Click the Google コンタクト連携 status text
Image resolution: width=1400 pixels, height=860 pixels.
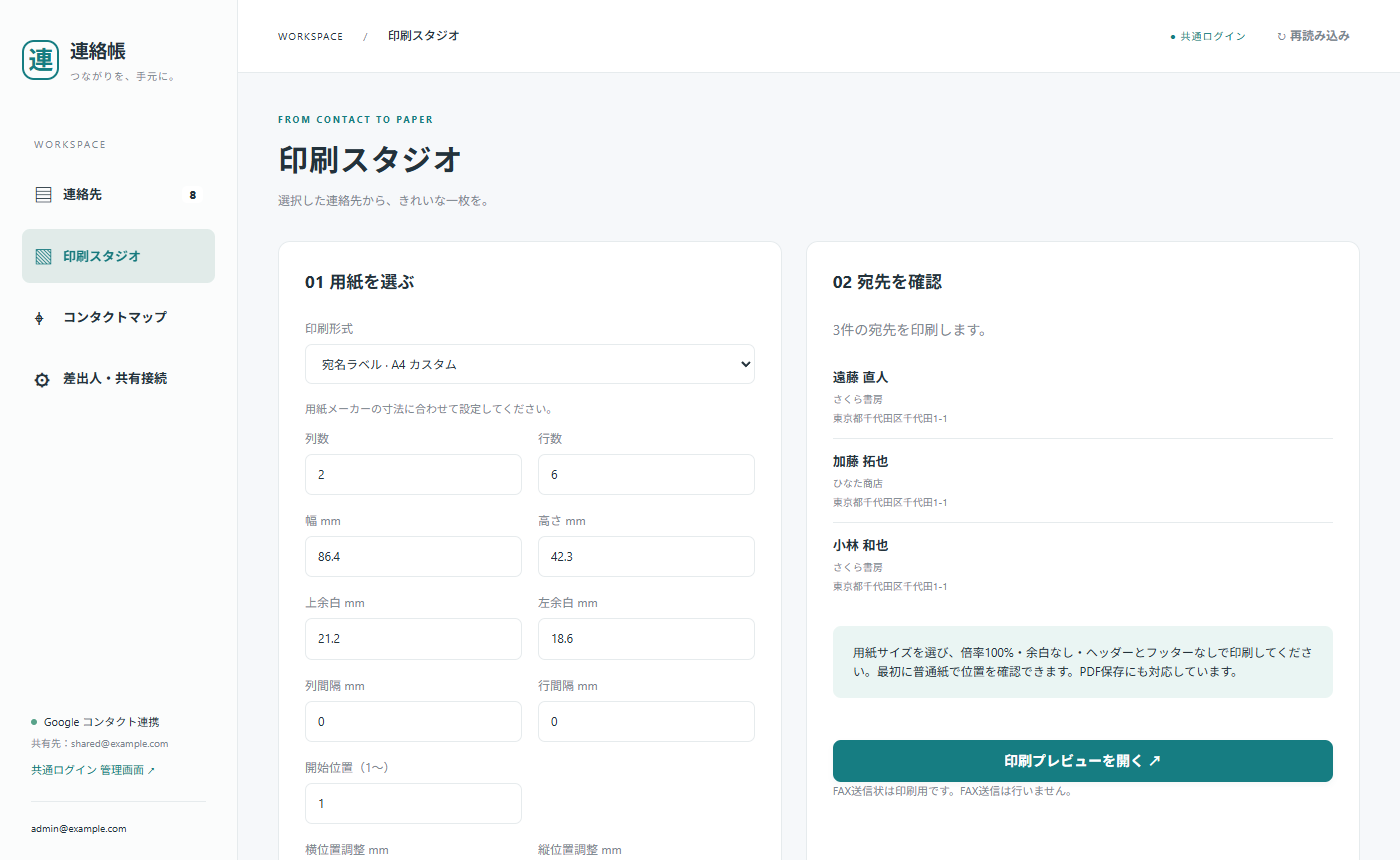(101, 721)
